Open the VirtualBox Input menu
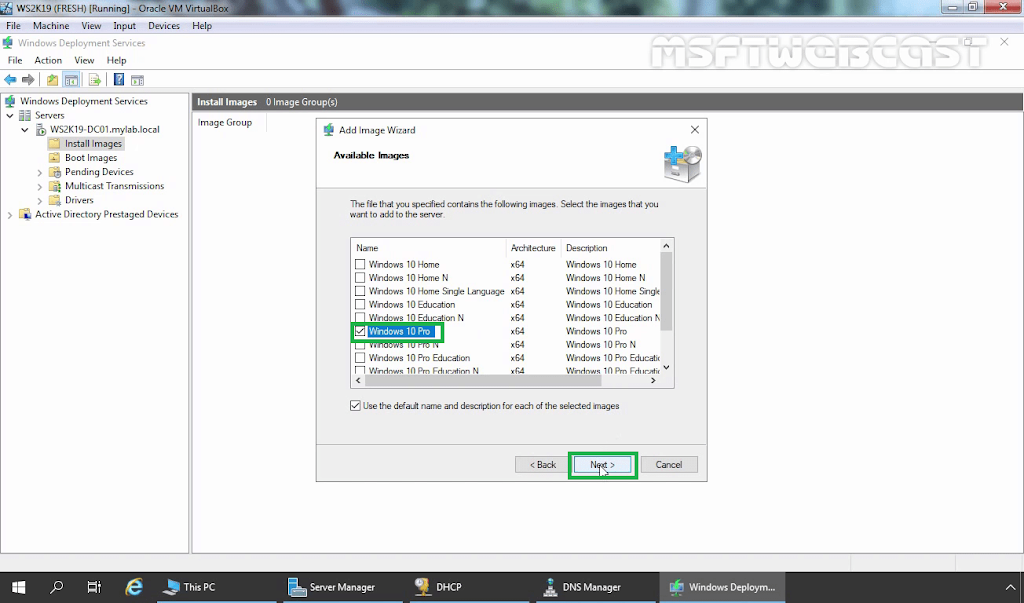 coord(124,25)
